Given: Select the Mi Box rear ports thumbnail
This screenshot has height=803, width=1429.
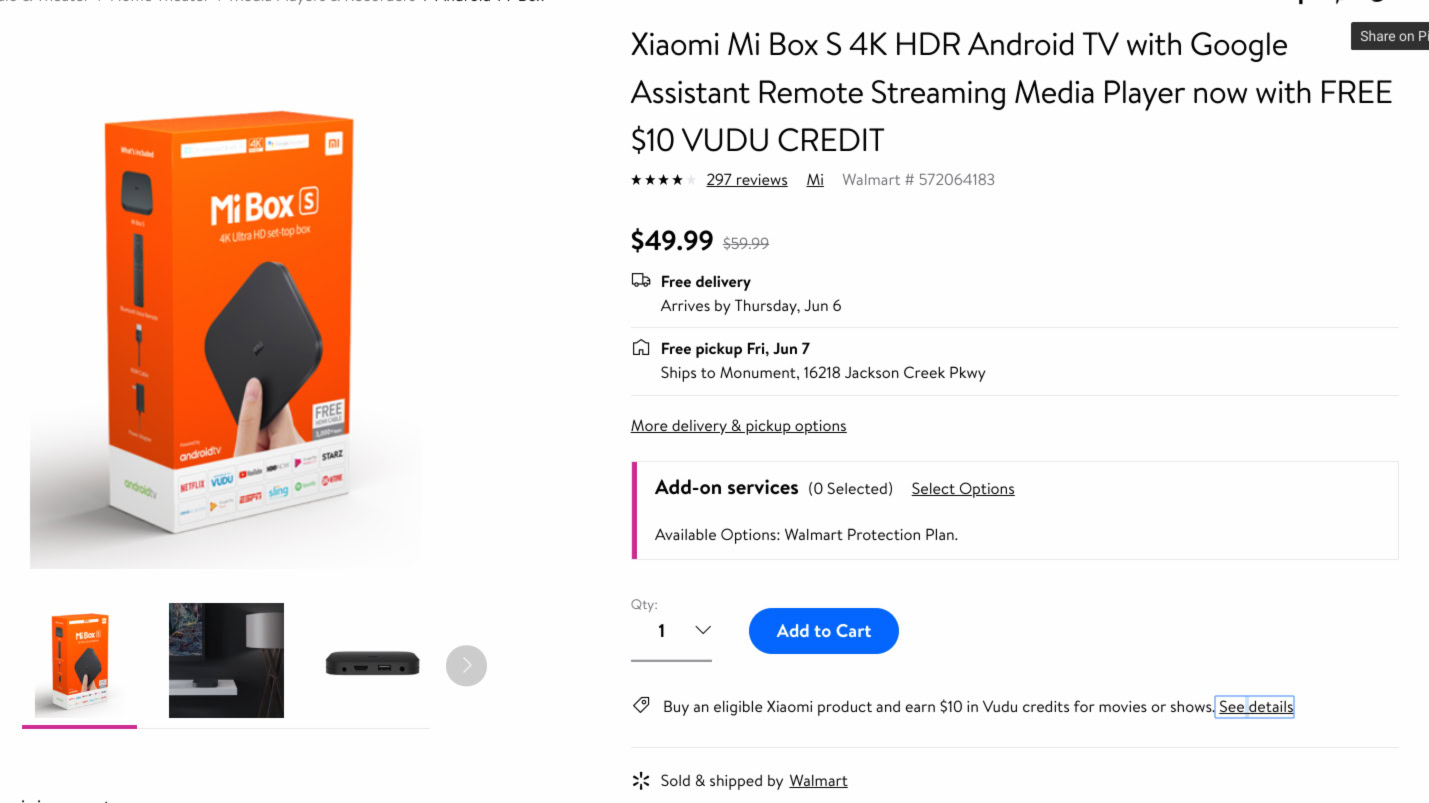Looking at the screenshot, I should coord(372,663).
